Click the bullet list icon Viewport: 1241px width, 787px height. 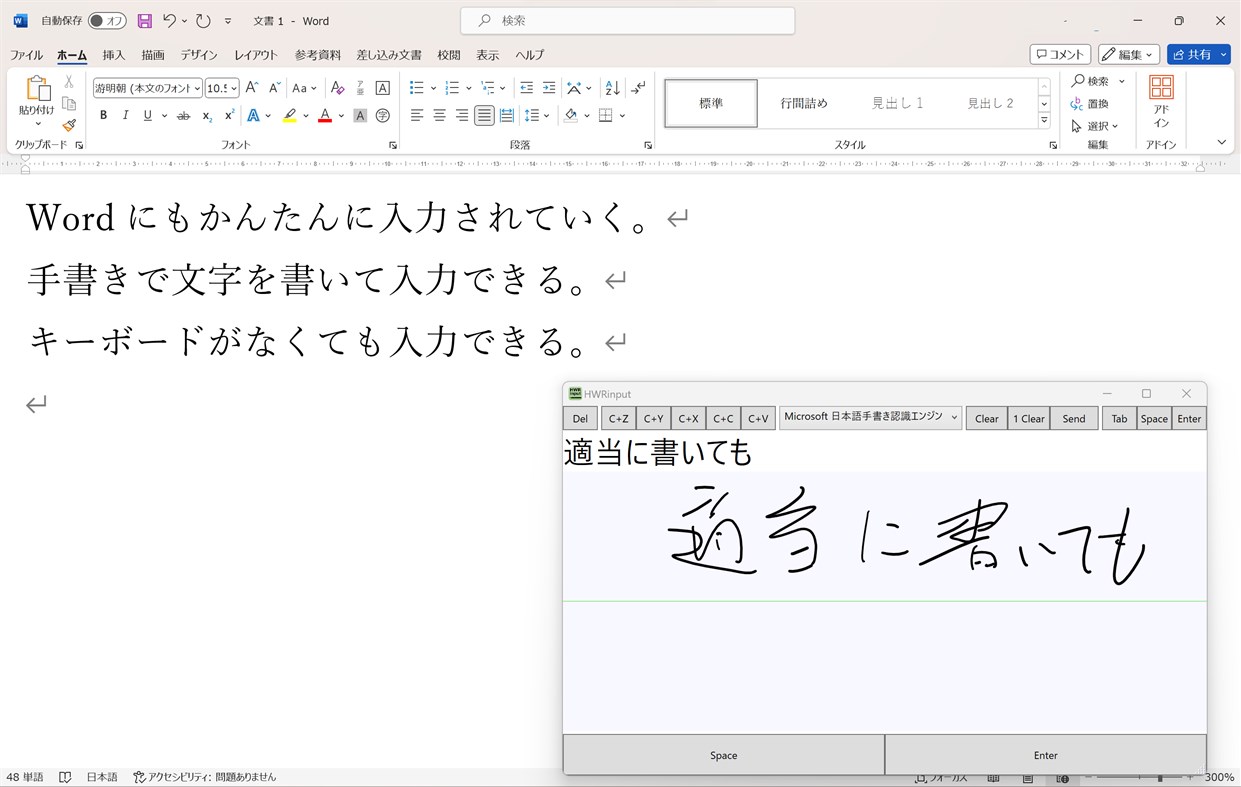tap(417, 88)
